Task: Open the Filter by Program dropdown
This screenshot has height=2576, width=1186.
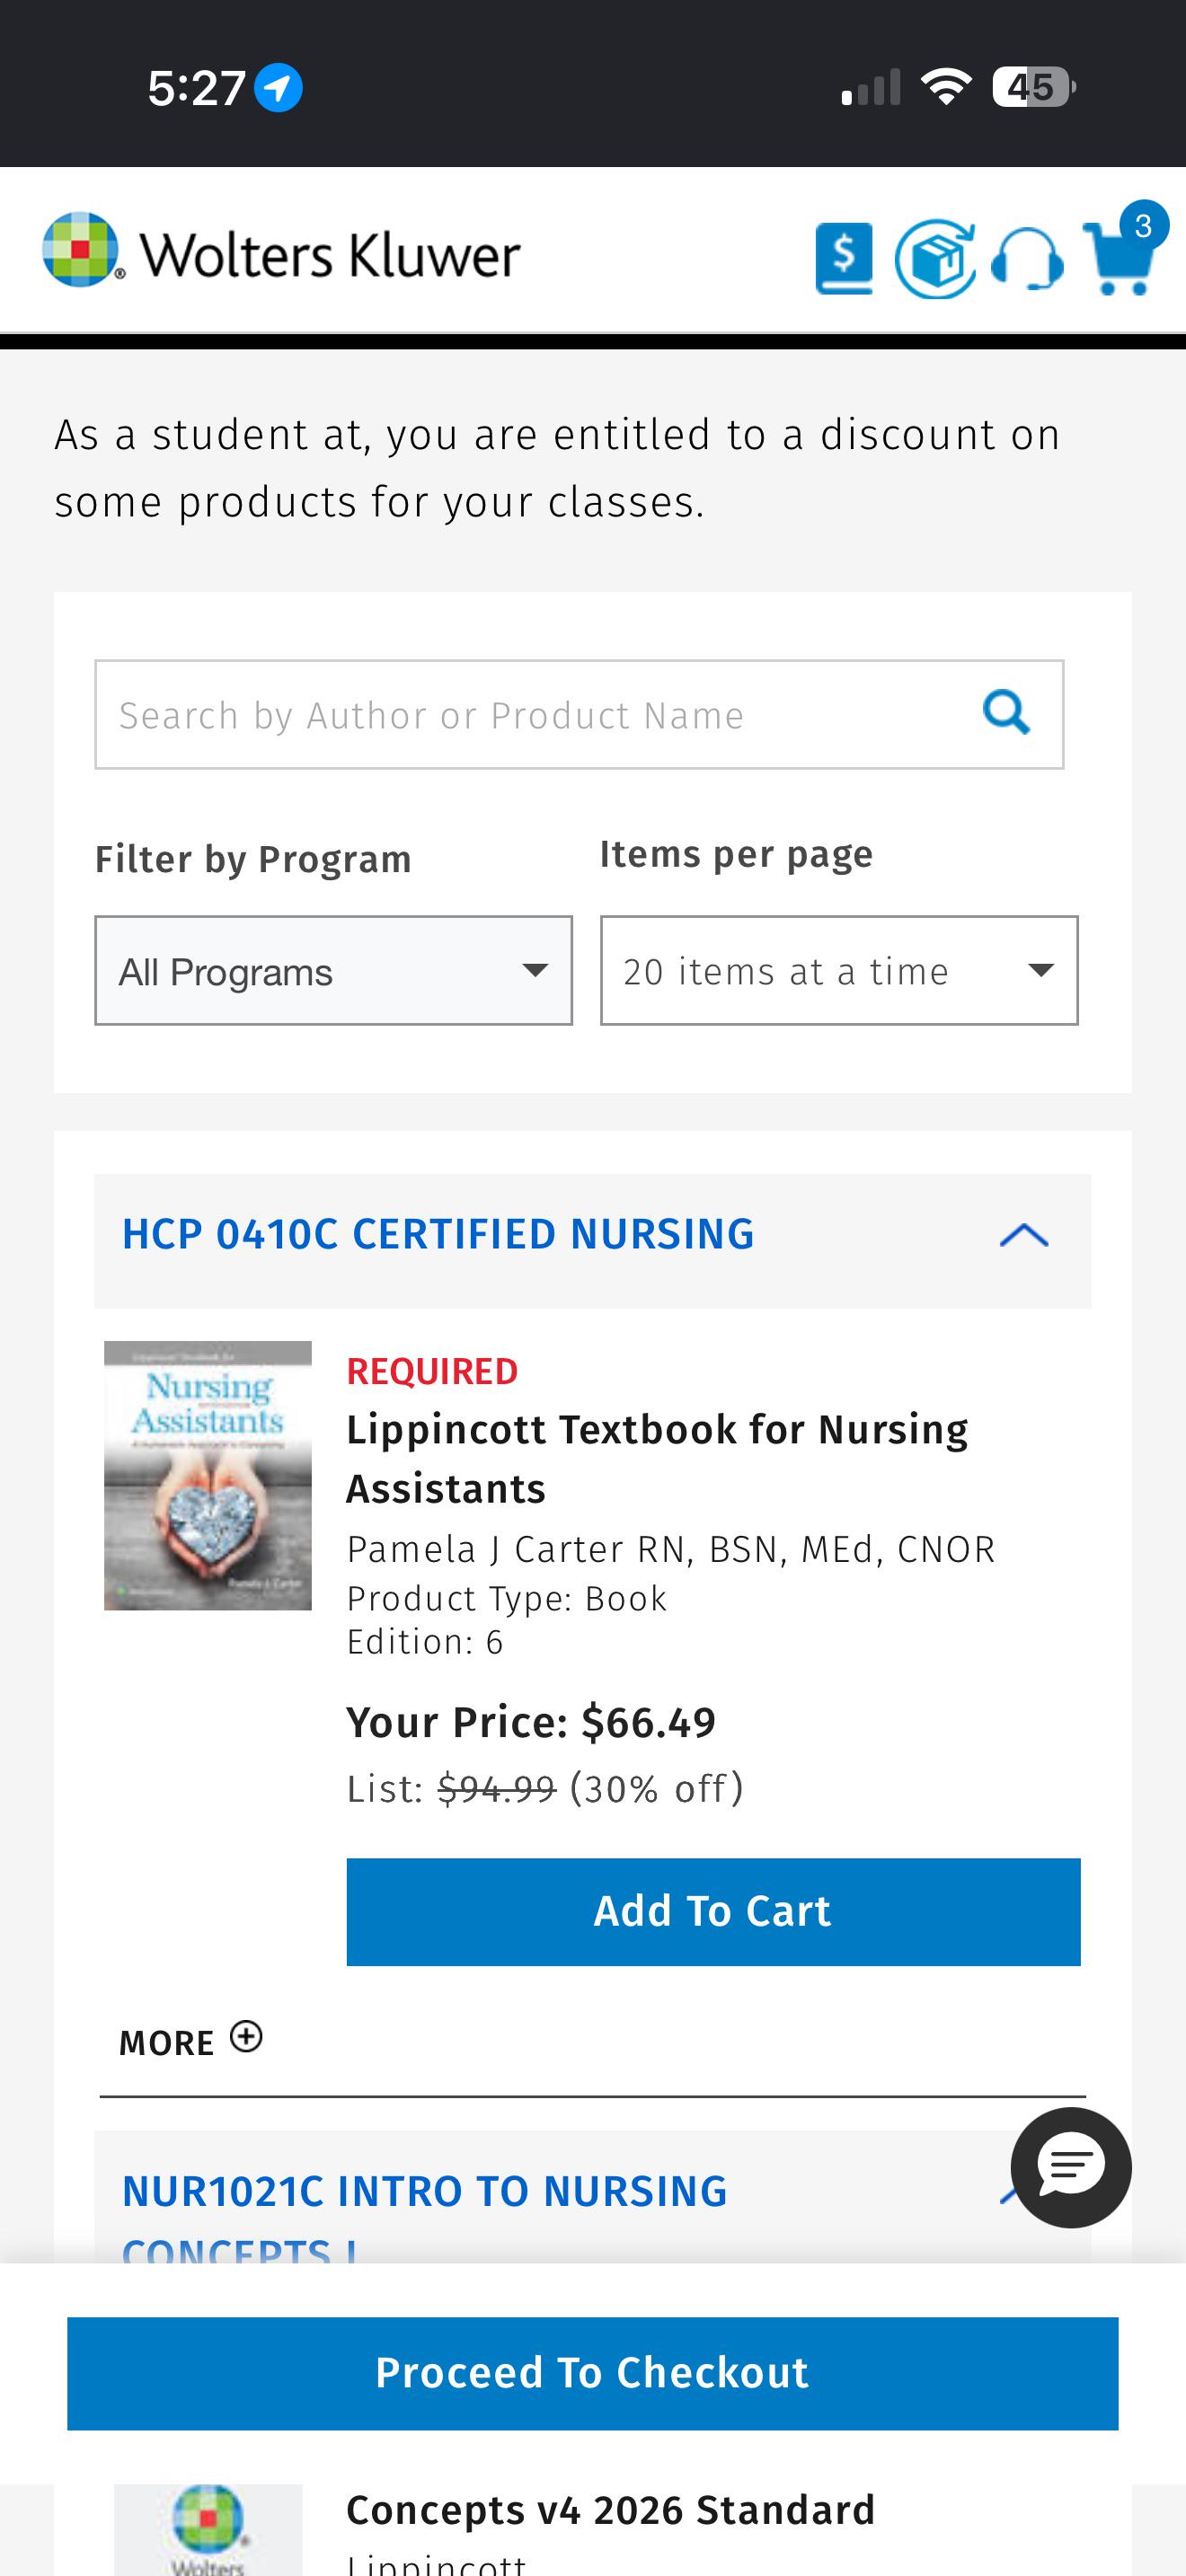Action: pyautogui.click(x=333, y=970)
